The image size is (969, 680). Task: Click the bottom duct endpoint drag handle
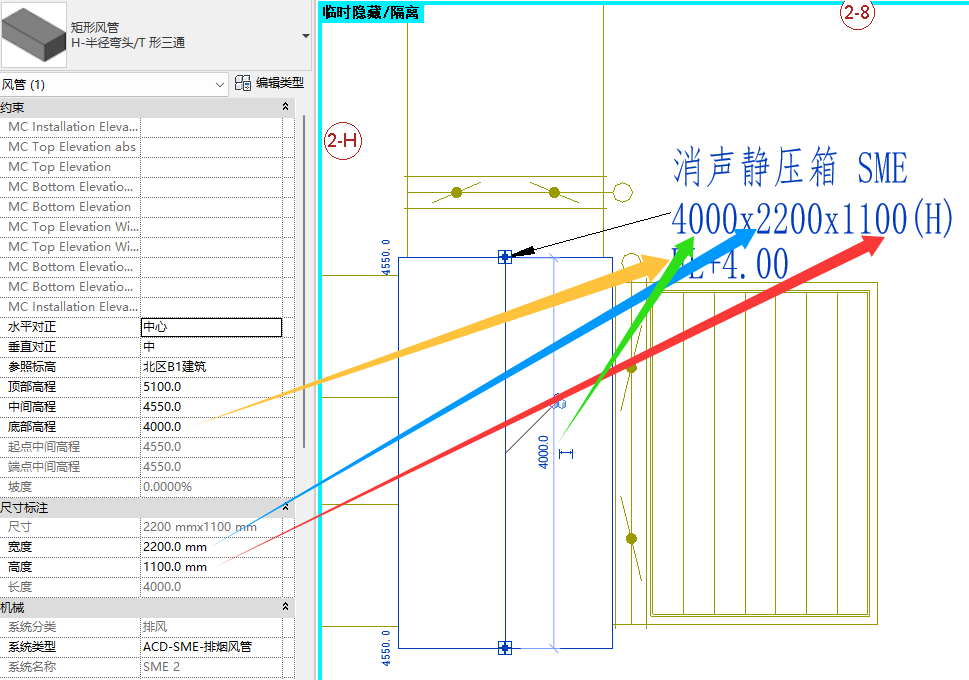click(505, 648)
